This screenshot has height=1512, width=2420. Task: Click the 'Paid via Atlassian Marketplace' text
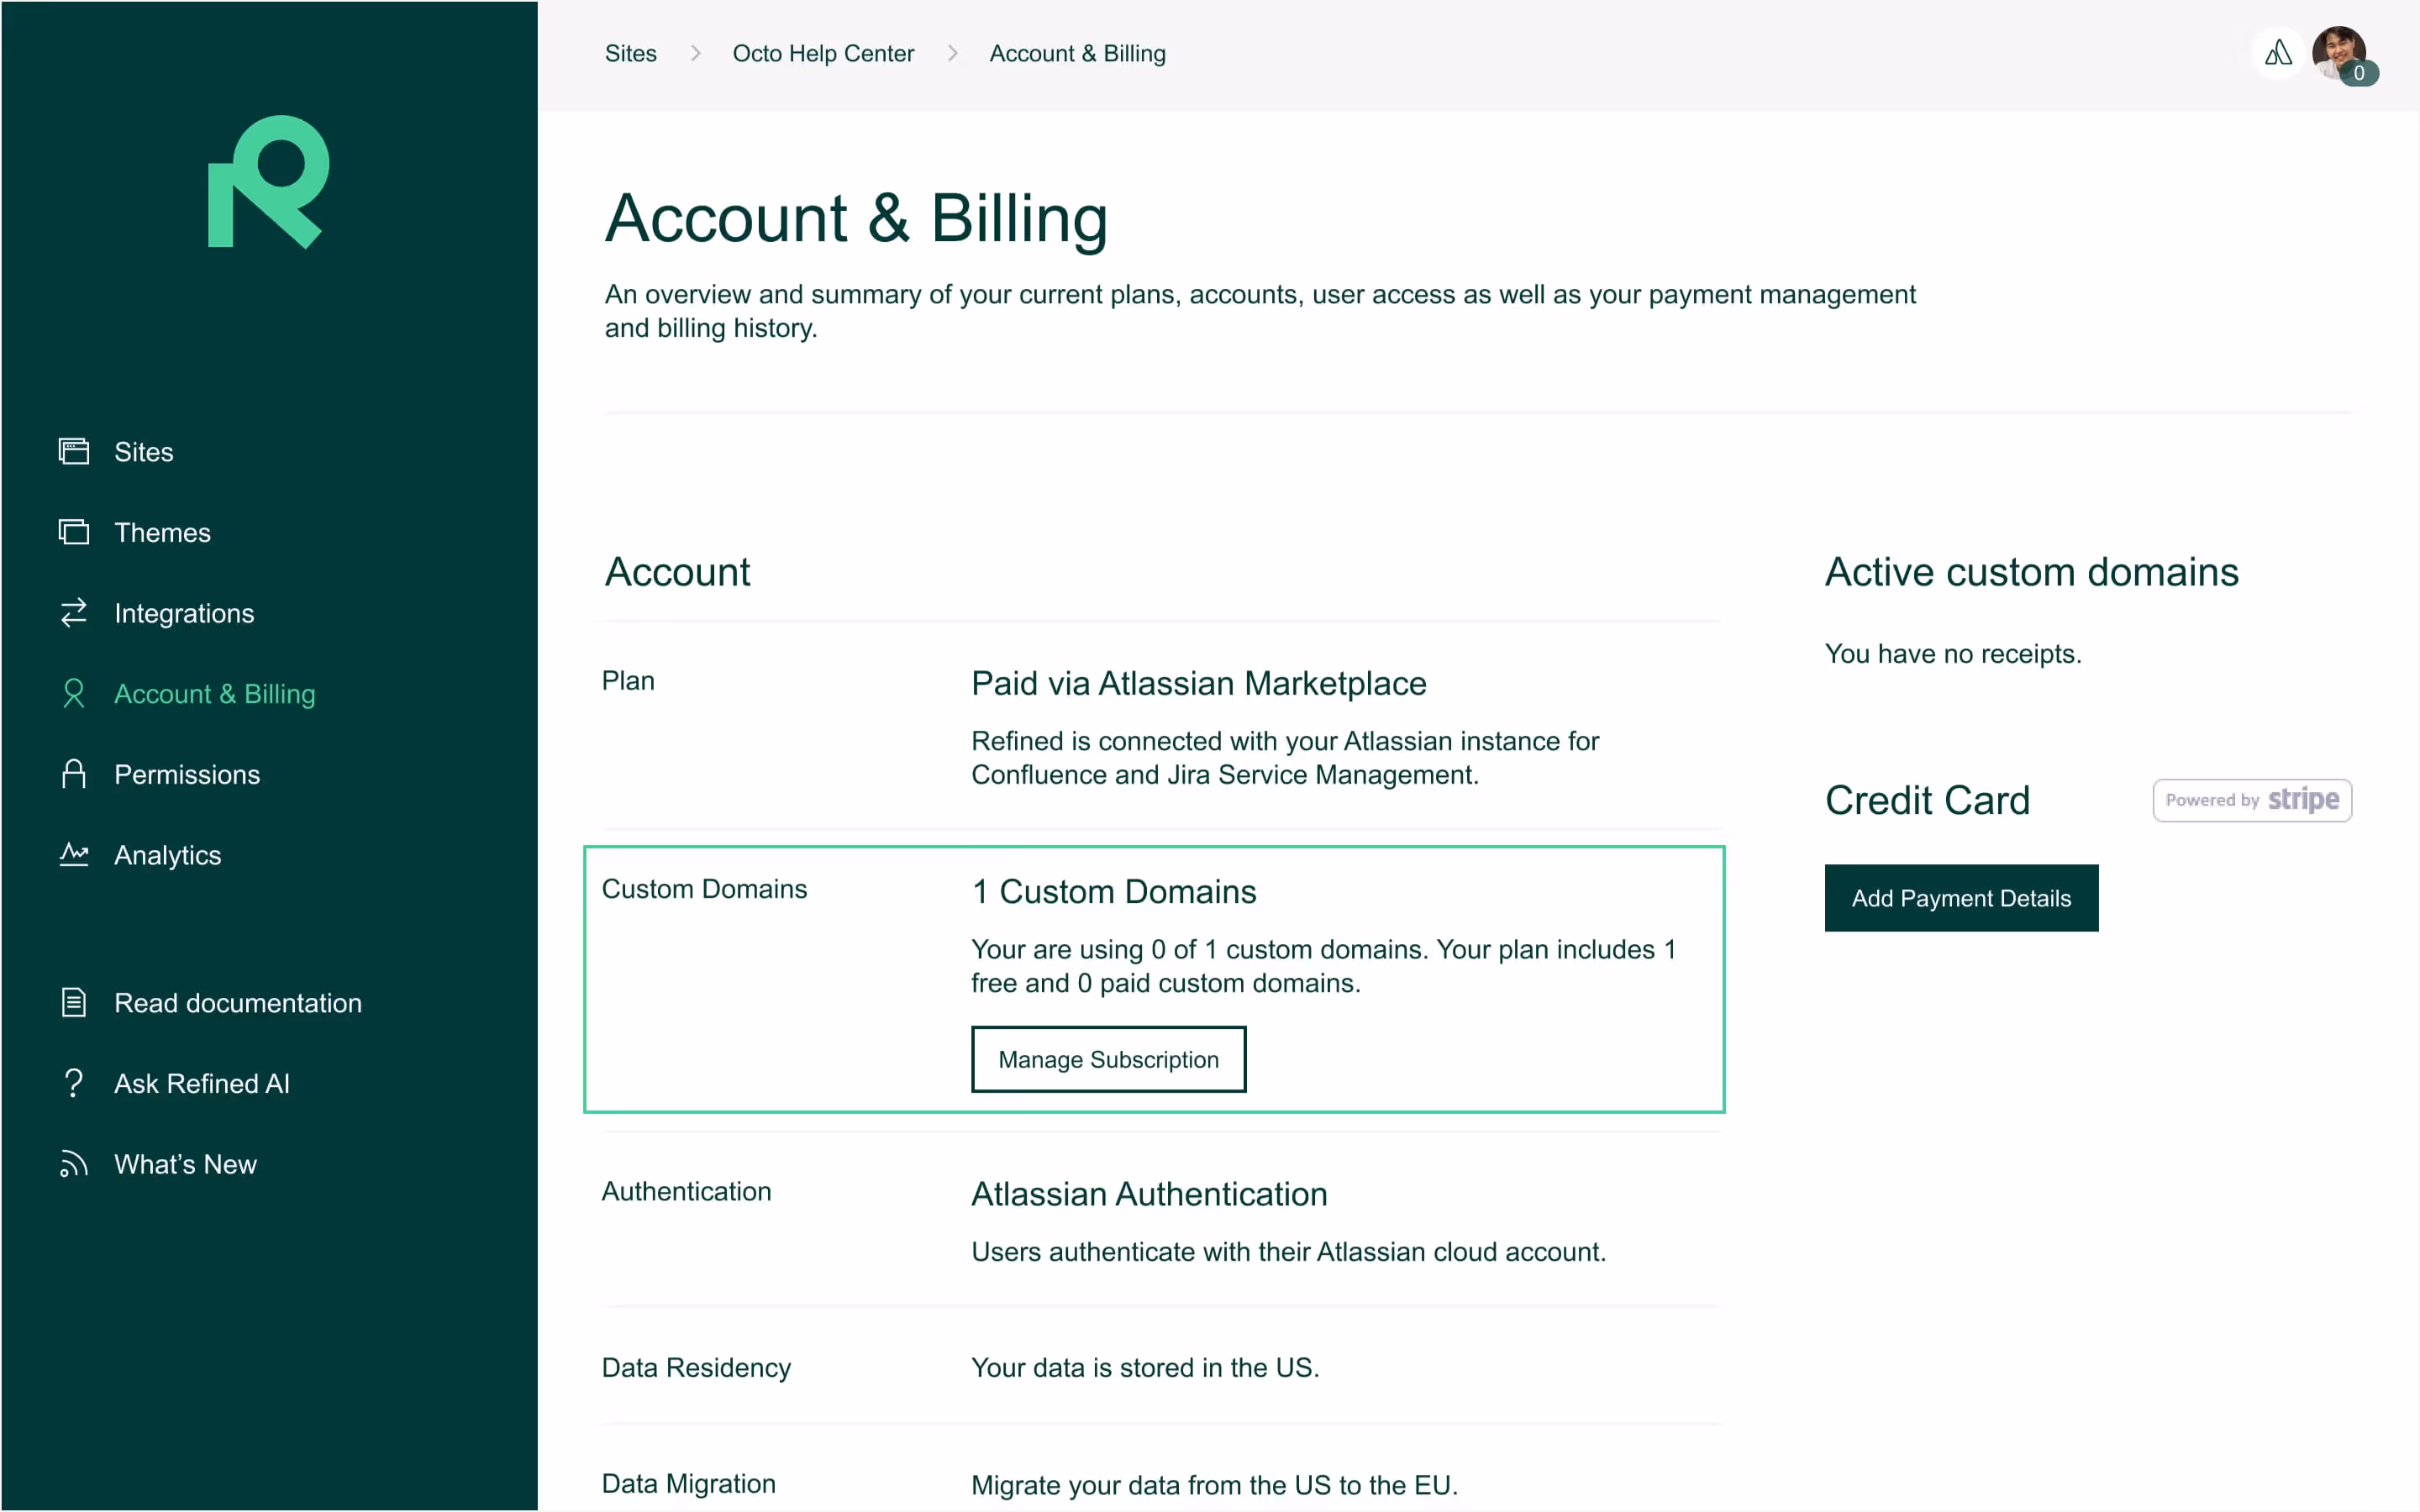1198,683
